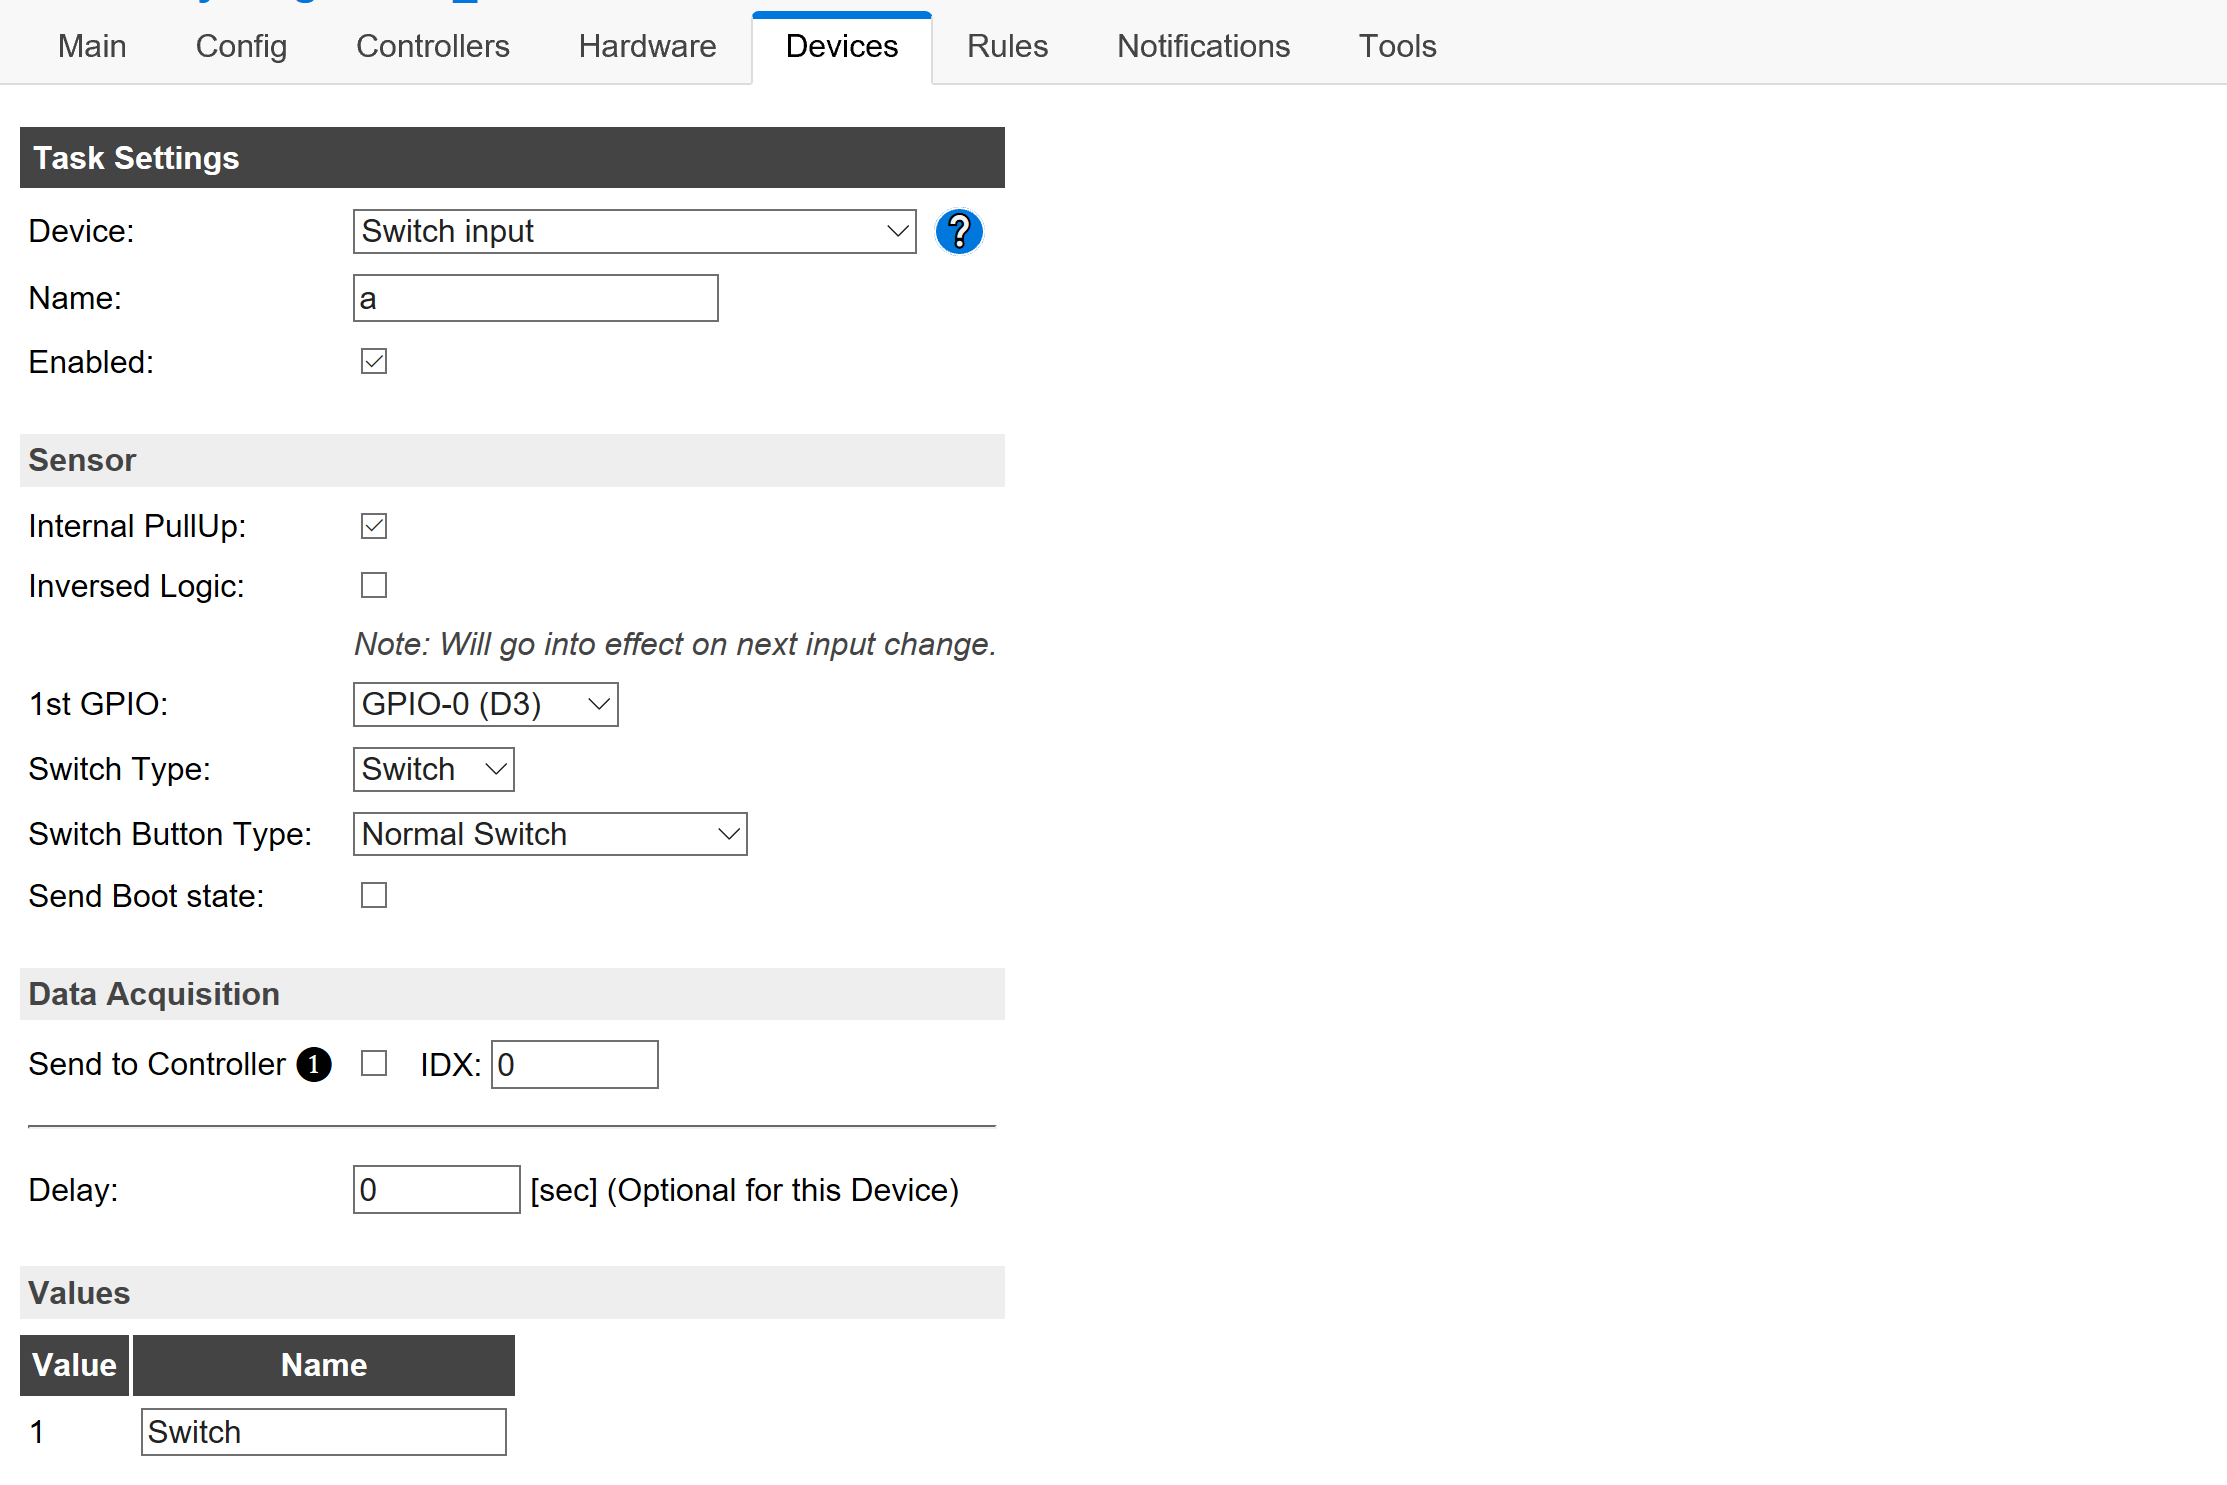
Task: Click the help icon next to Device dropdown
Action: click(961, 230)
